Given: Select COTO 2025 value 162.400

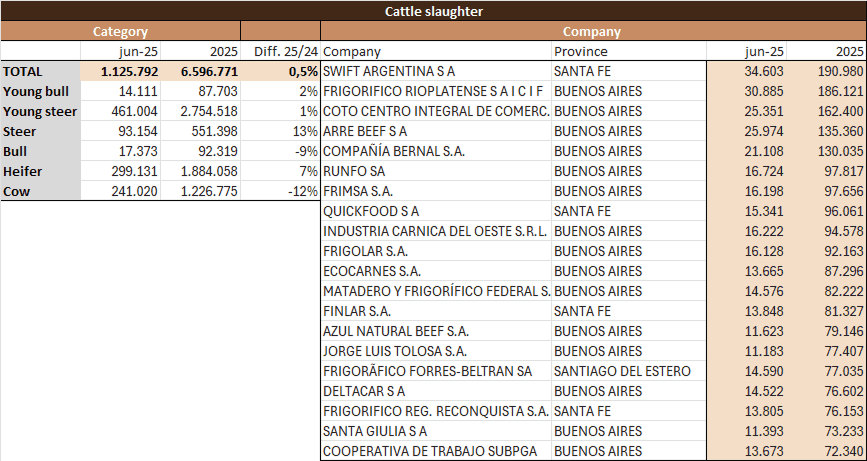Looking at the screenshot, I should (827, 111).
